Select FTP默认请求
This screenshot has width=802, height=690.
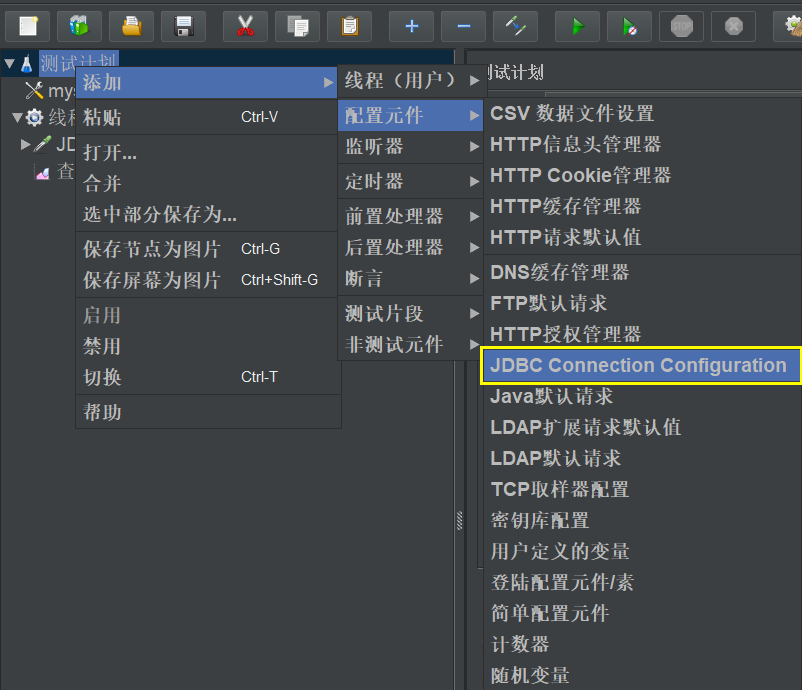[642, 303]
